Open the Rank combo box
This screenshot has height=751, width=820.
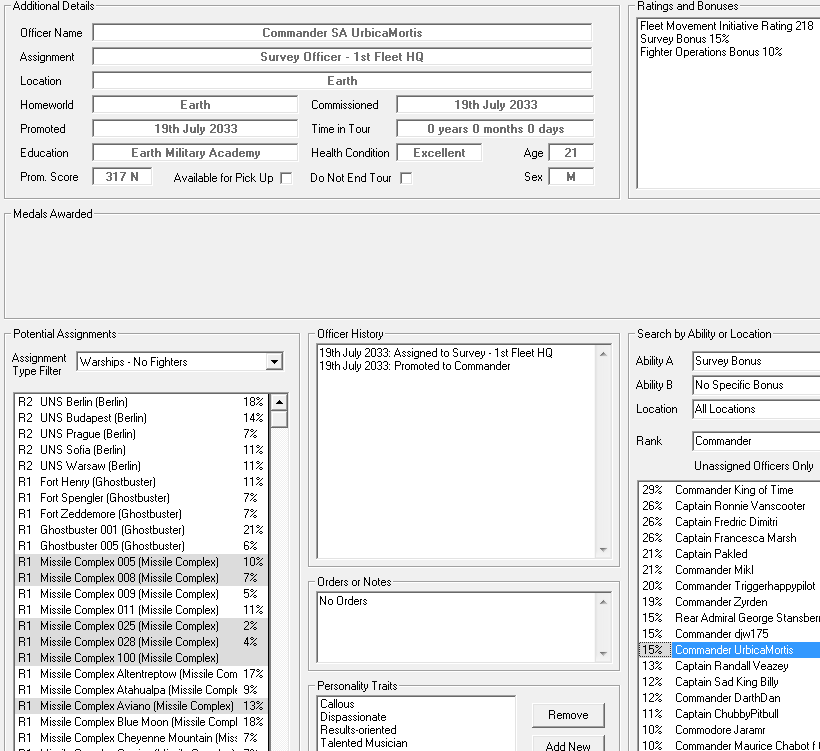756,441
